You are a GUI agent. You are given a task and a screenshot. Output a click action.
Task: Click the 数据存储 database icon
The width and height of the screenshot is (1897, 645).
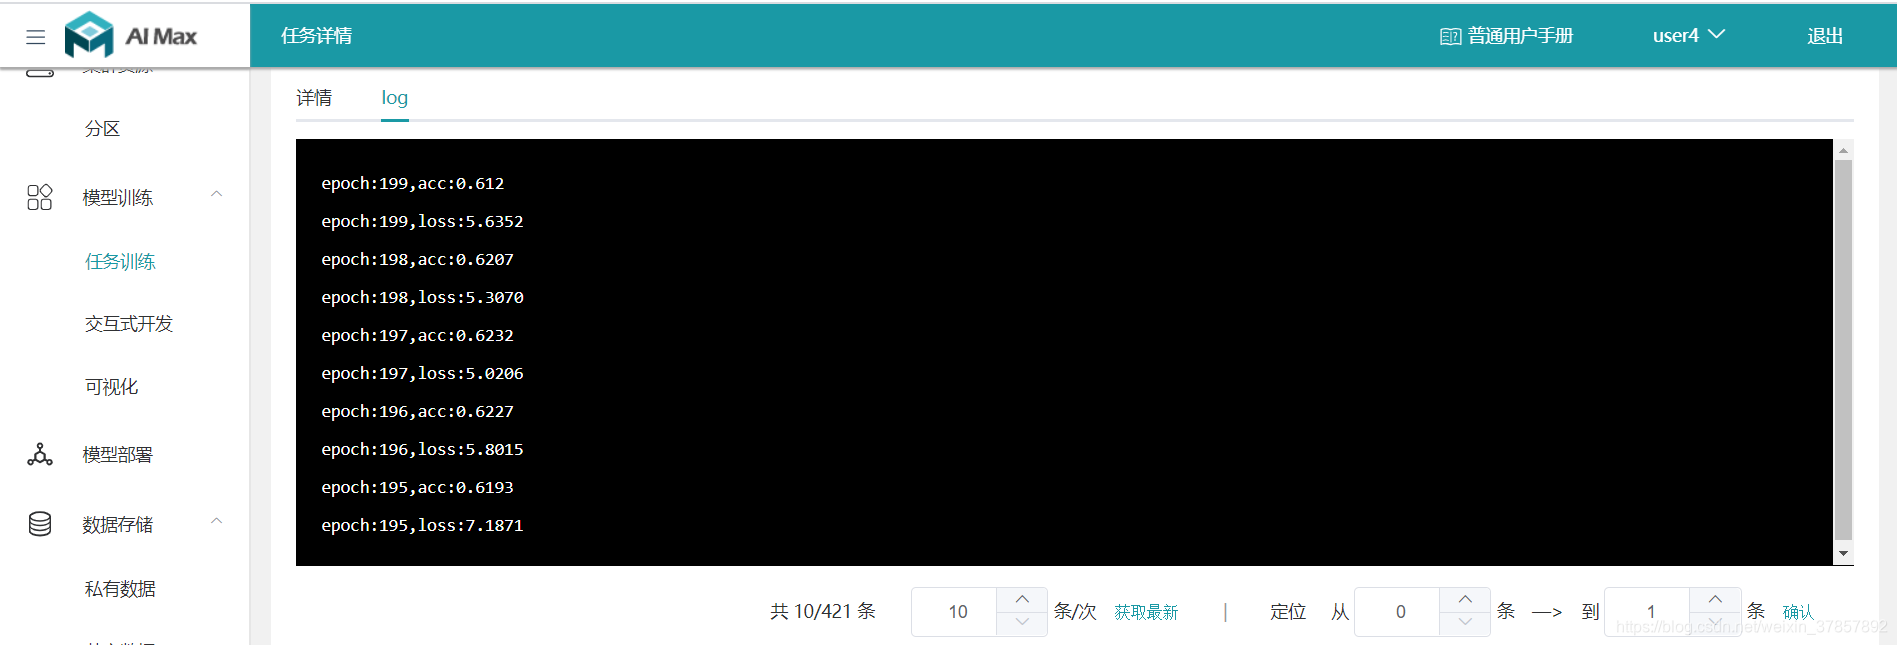click(40, 524)
